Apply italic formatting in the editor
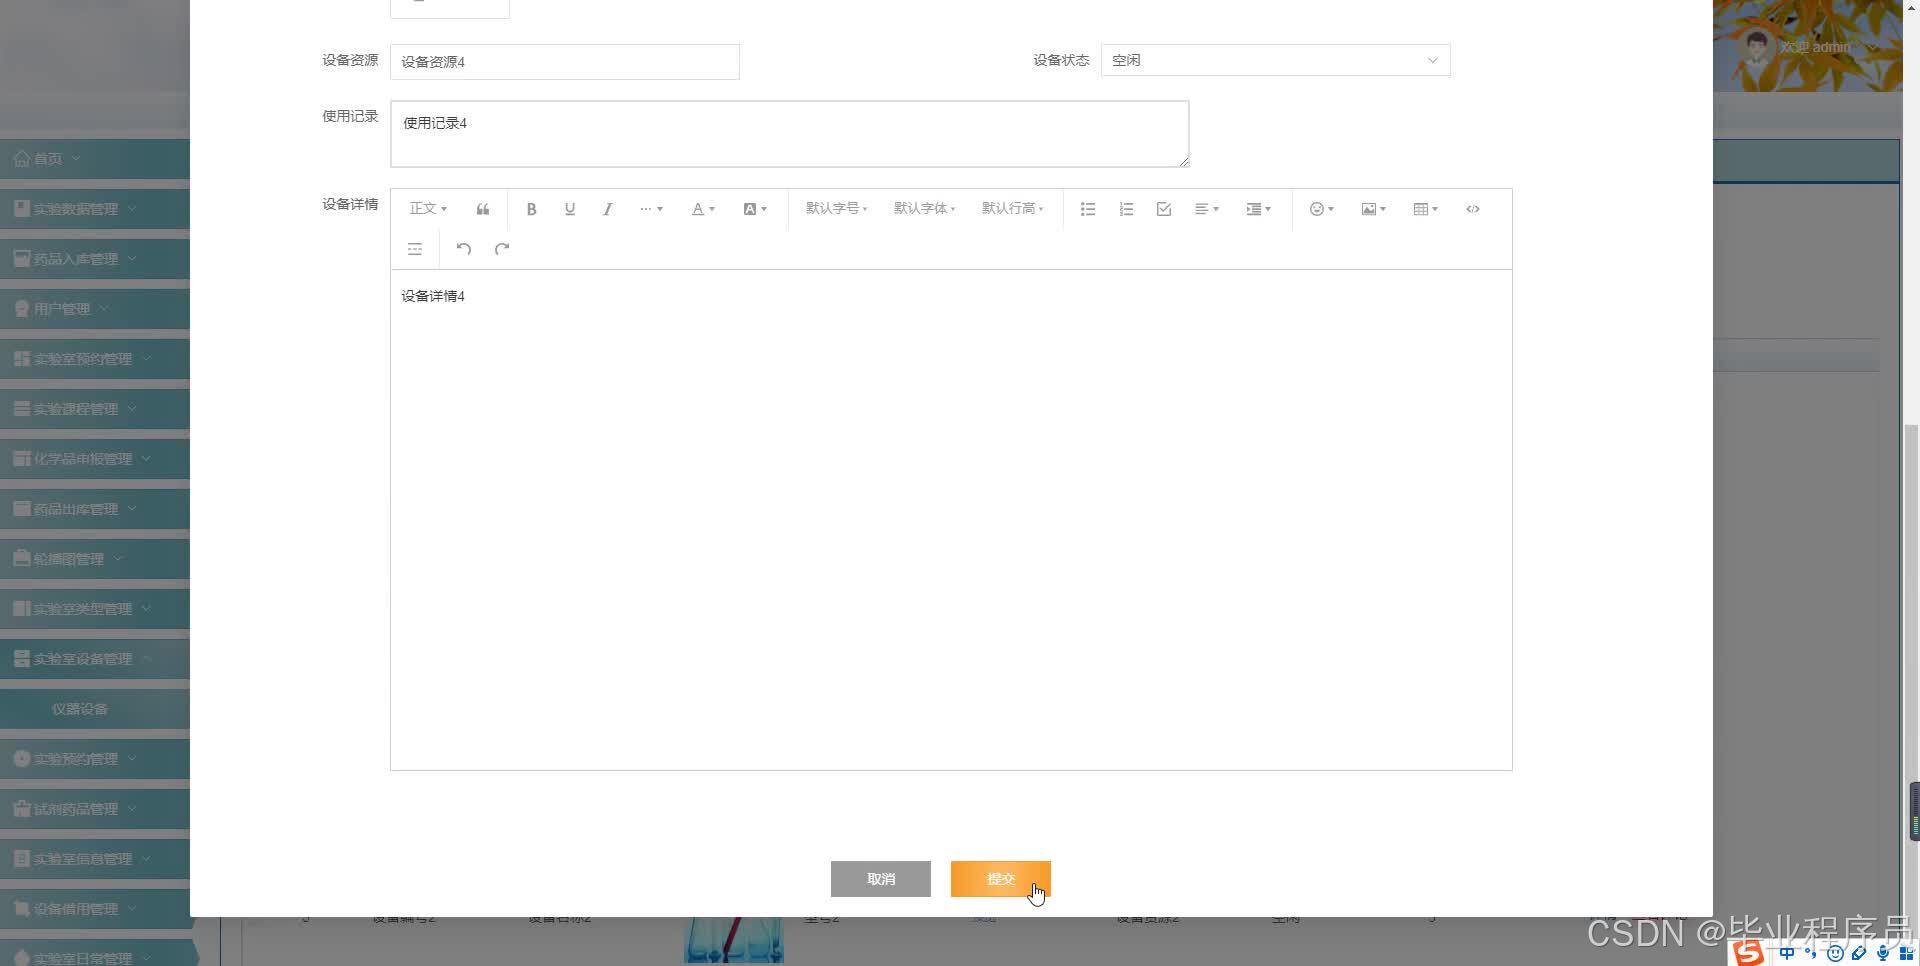Viewport: 1920px width, 966px height. (607, 209)
